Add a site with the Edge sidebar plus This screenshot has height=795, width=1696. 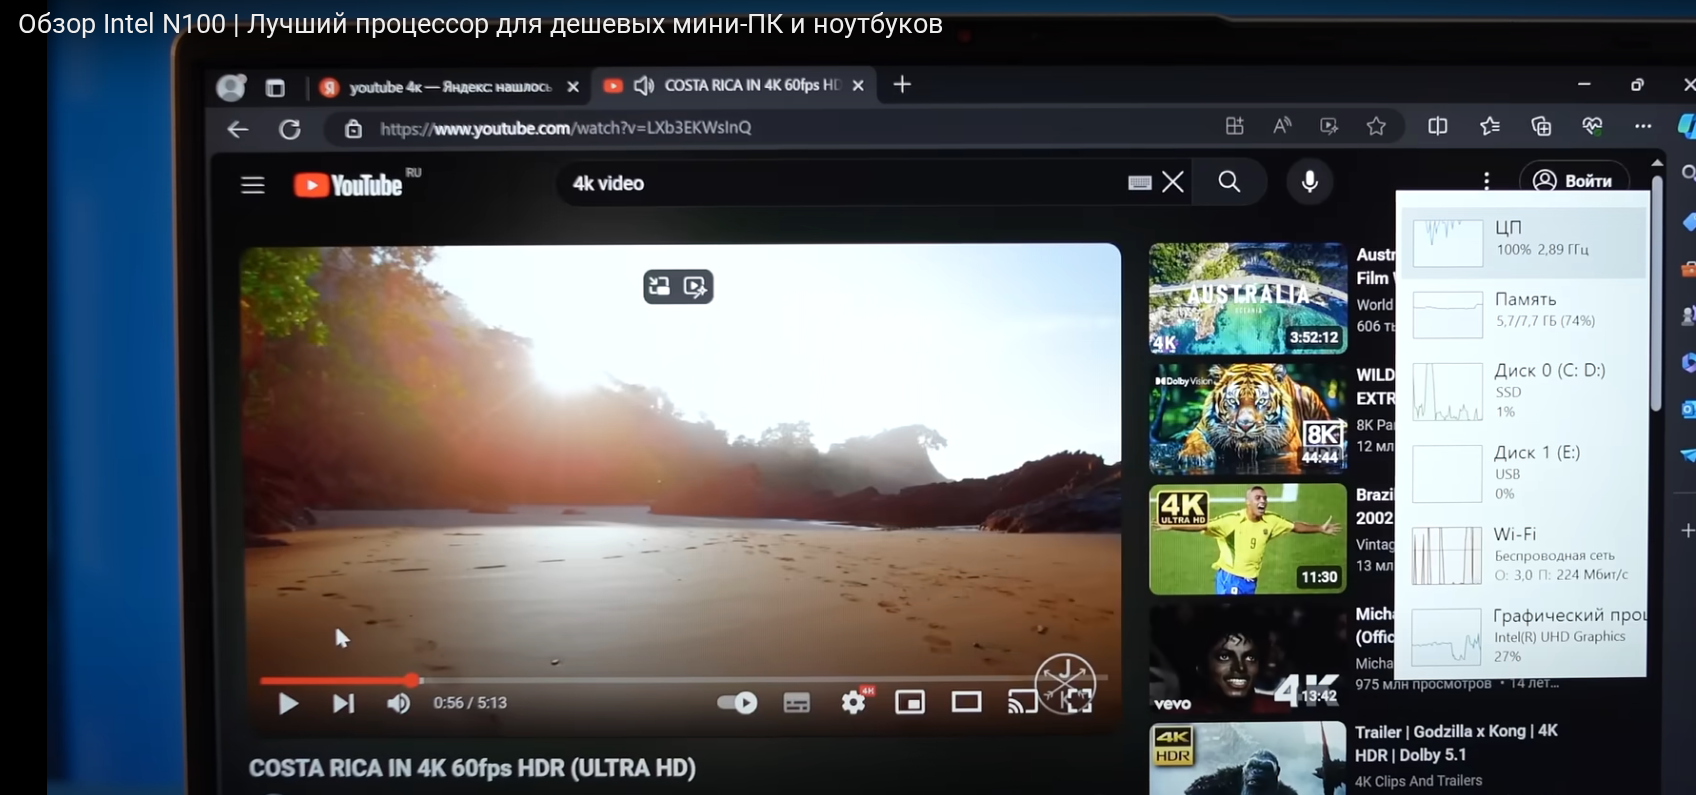(1688, 531)
